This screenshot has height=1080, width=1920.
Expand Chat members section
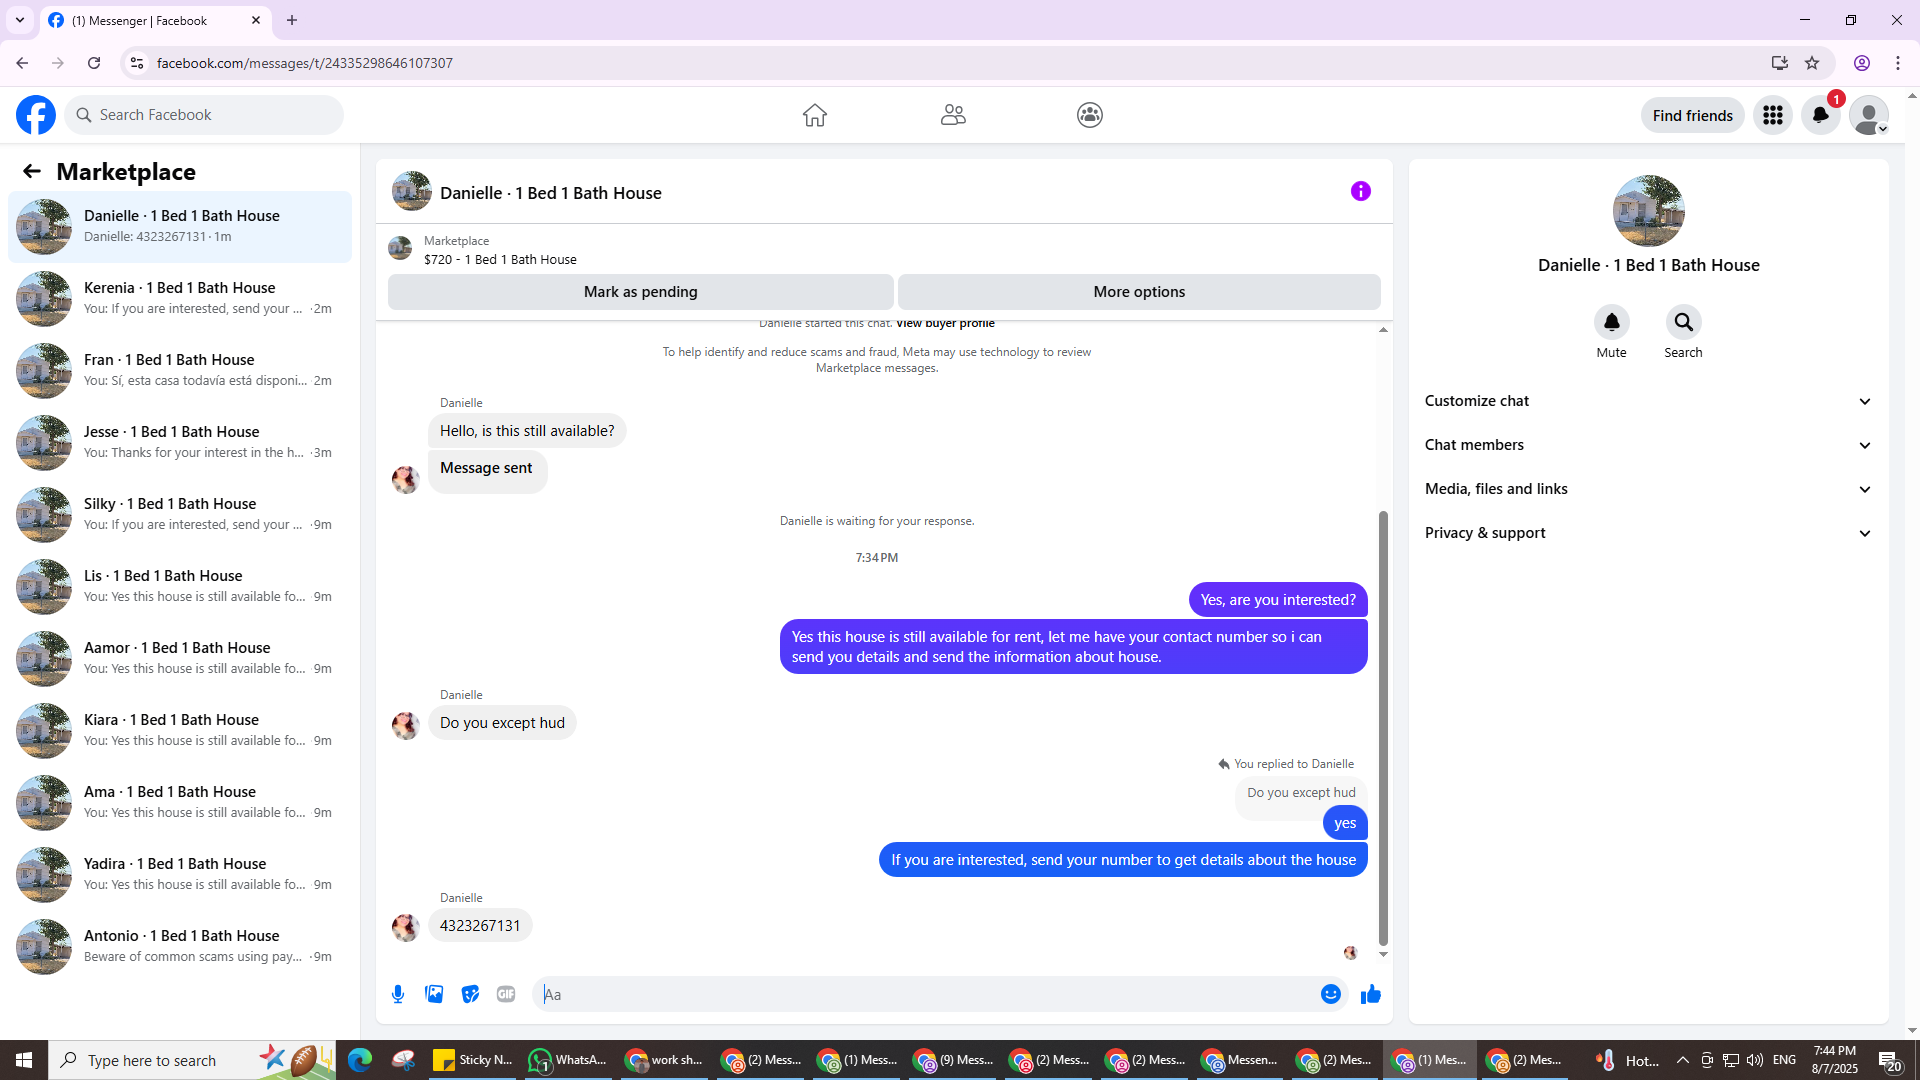pos(1649,445)
